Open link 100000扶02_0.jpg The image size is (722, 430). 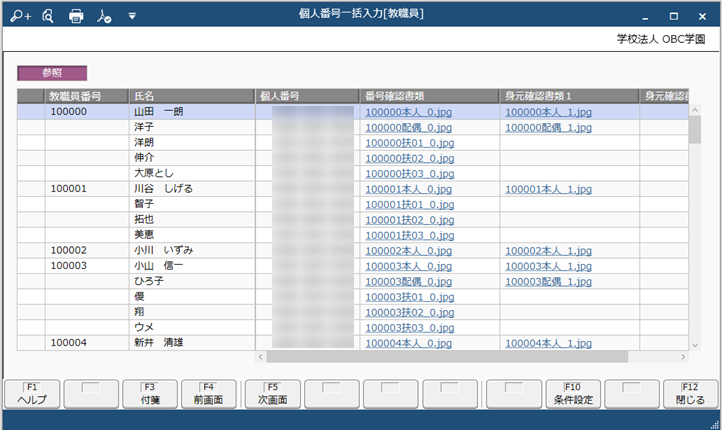click(410, 158)
